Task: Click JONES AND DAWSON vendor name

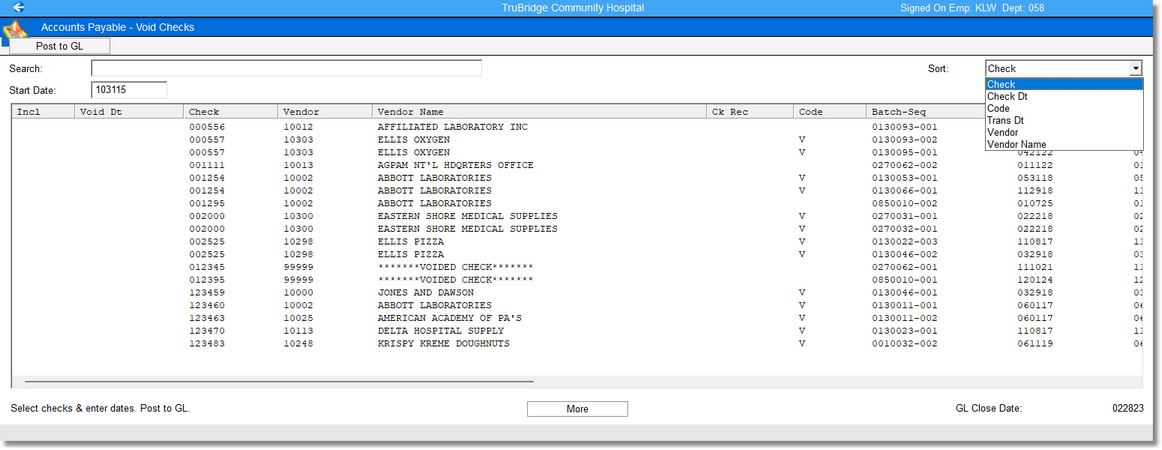Action: 425,293
